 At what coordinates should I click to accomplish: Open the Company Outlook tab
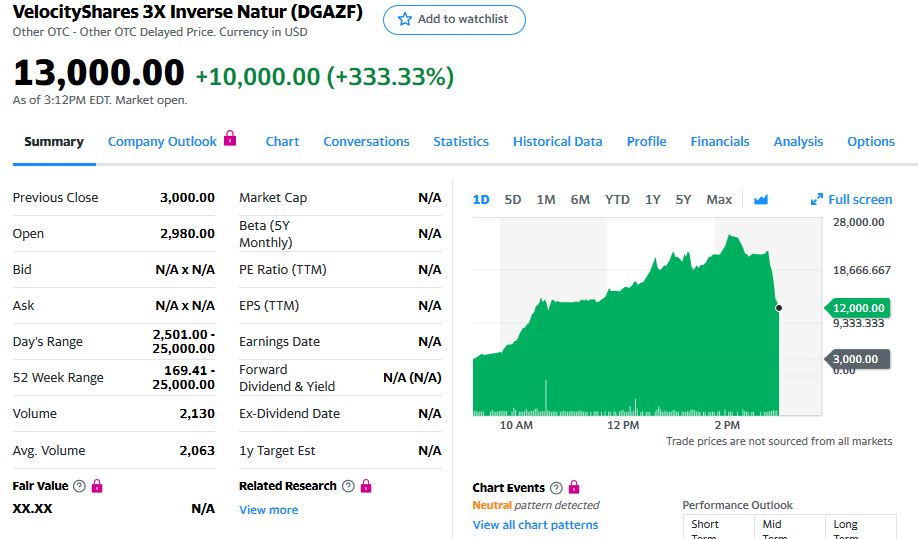(x=162, y=142)
